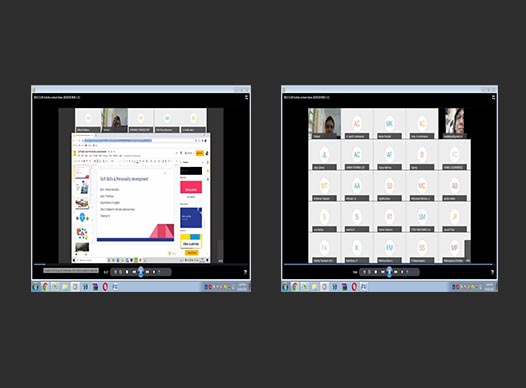This screenshot has width=526, height=388.
Task: Open Opera from the left window's taskbar
Action: (105, 287)
